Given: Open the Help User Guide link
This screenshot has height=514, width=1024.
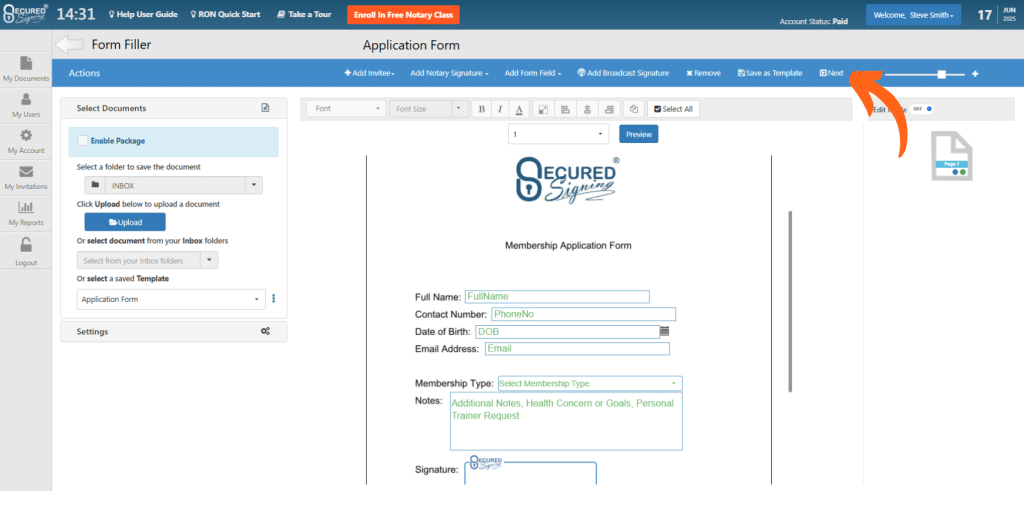Looking at the screenshot, I should tap(143, 14).
